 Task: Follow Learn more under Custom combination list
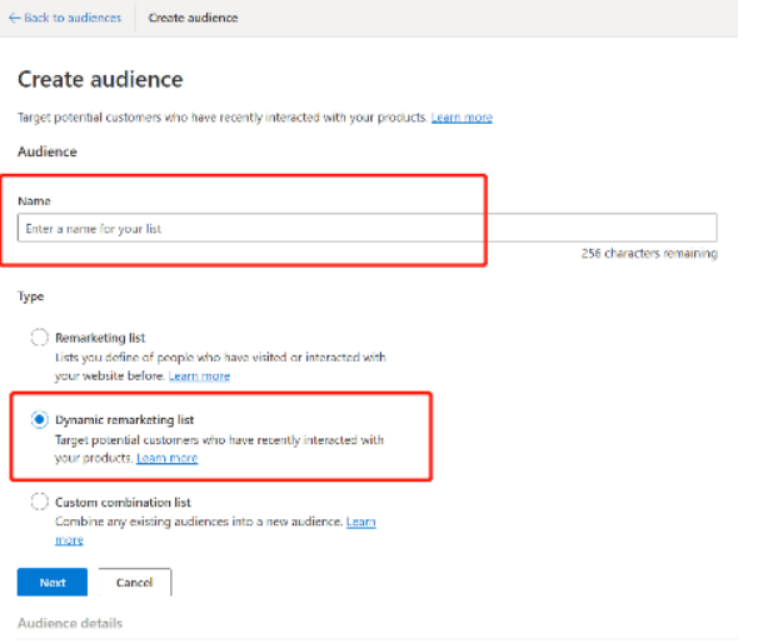tap(360, 522)
